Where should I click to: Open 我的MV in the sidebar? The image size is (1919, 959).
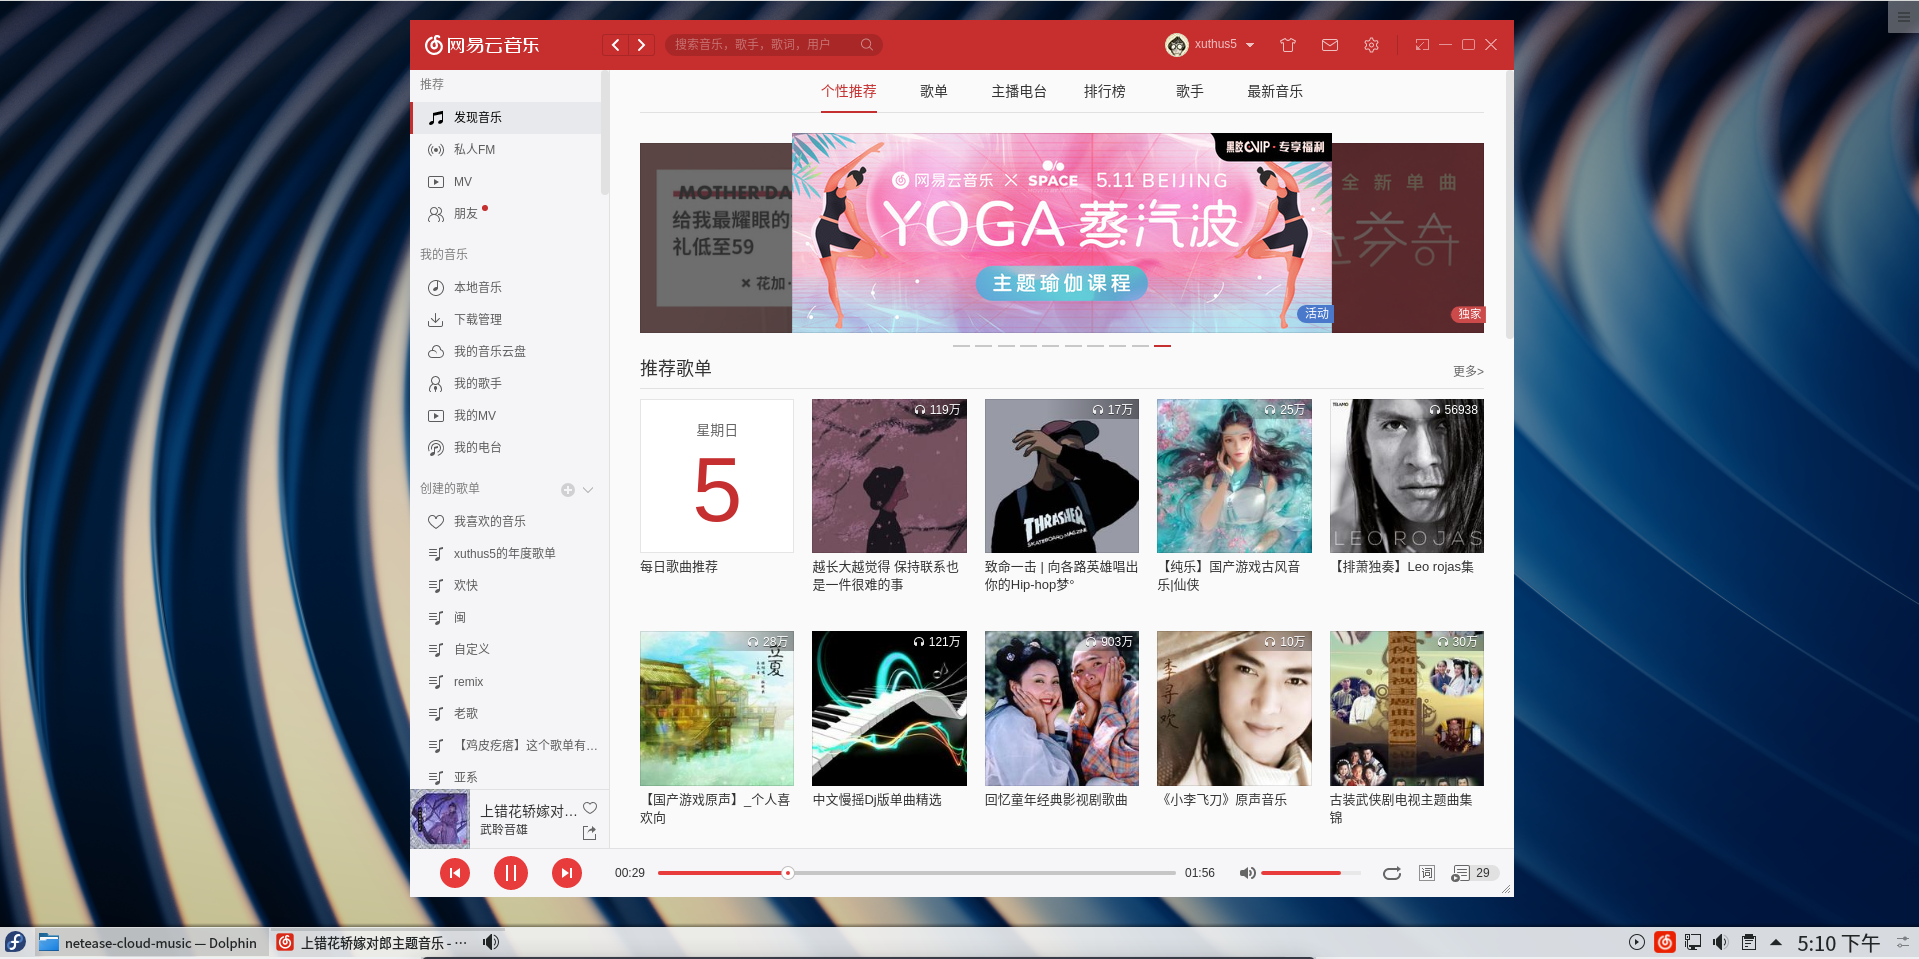point(506,416)
